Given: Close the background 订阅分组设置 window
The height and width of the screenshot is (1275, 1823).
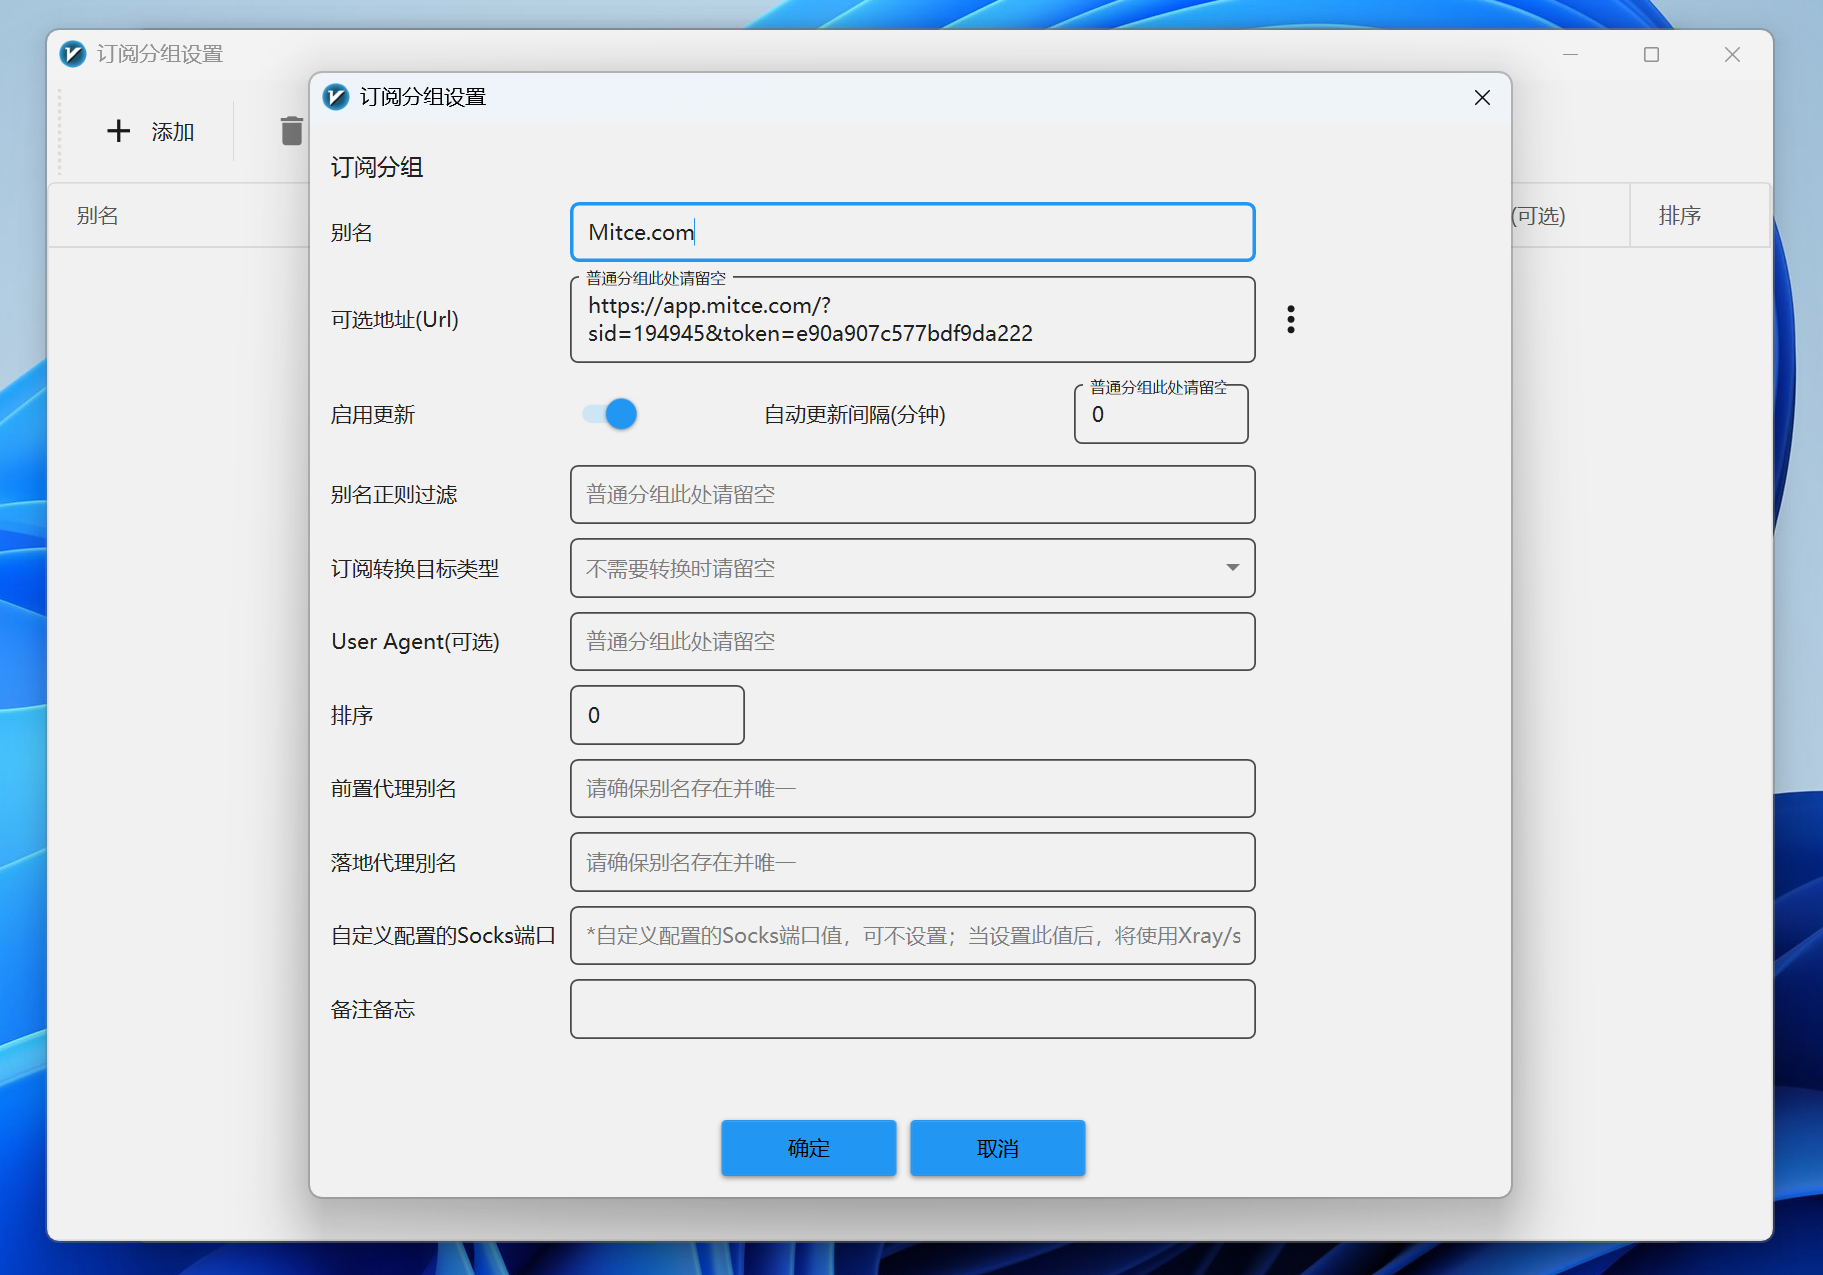Looking at the screenshot, I should tap(1732, 54).
